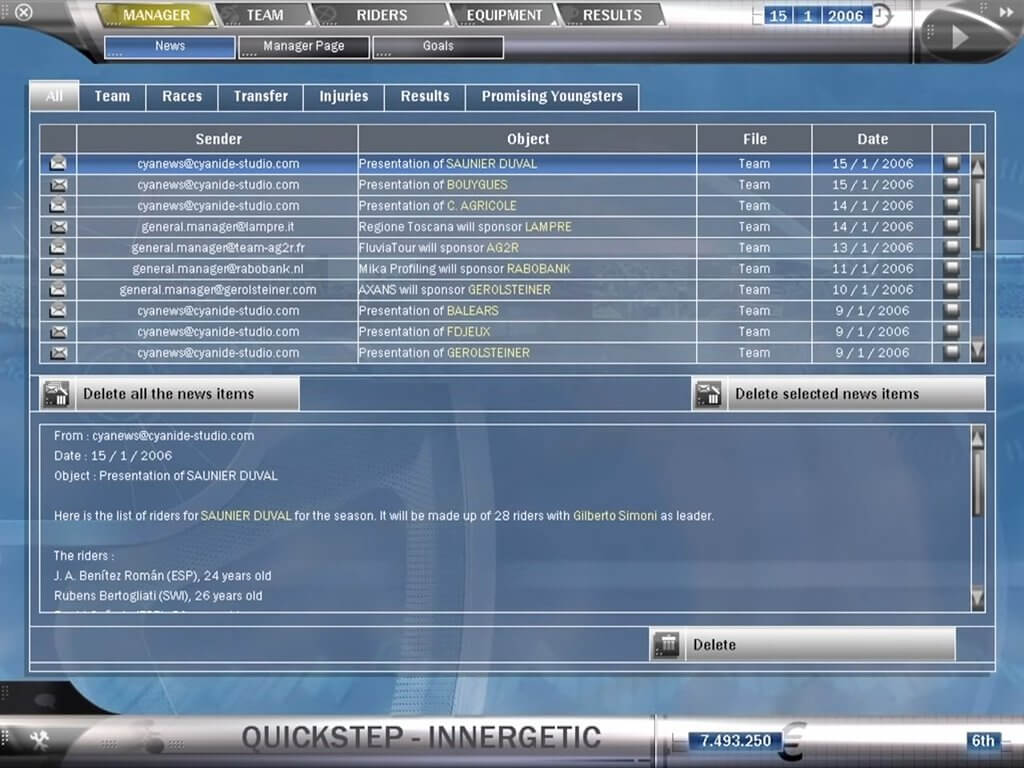Switch to the Results news tab

tap(425, 97)
